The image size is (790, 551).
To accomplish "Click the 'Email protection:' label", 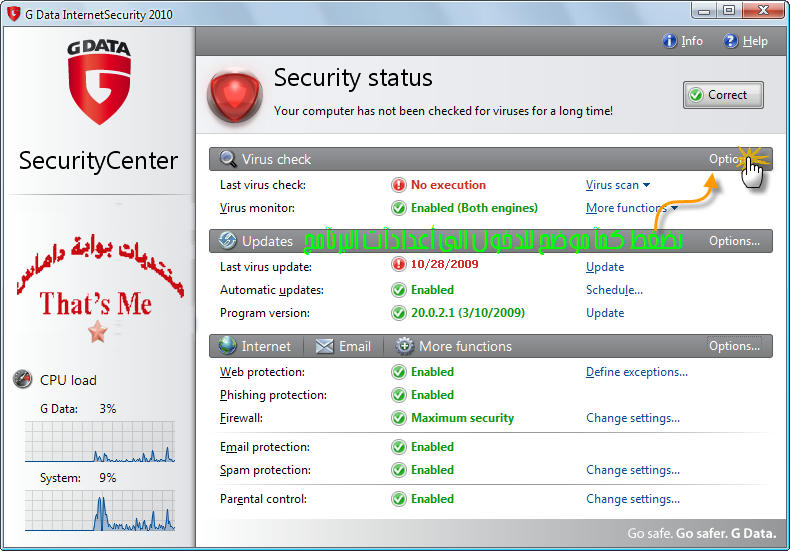I will pos(265,447).
